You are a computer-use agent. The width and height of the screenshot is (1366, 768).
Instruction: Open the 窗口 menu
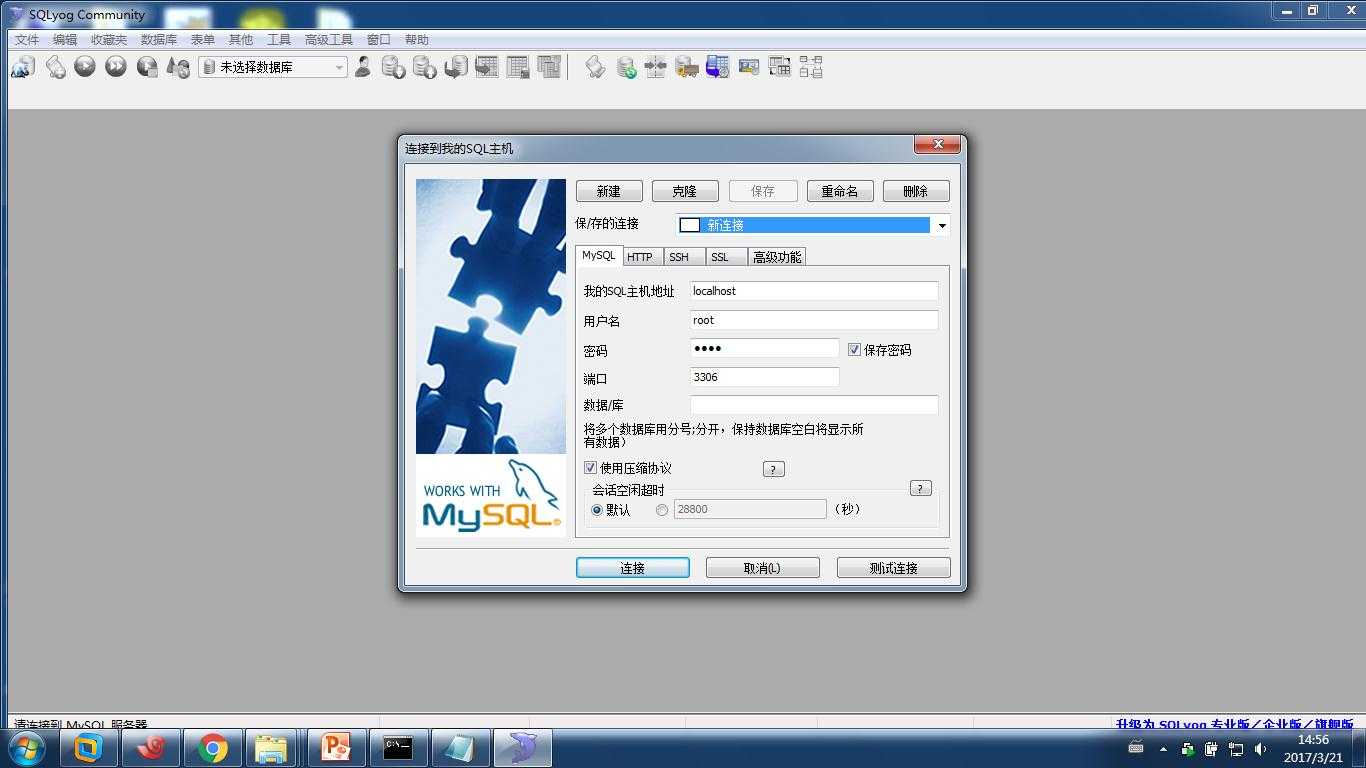379,40
